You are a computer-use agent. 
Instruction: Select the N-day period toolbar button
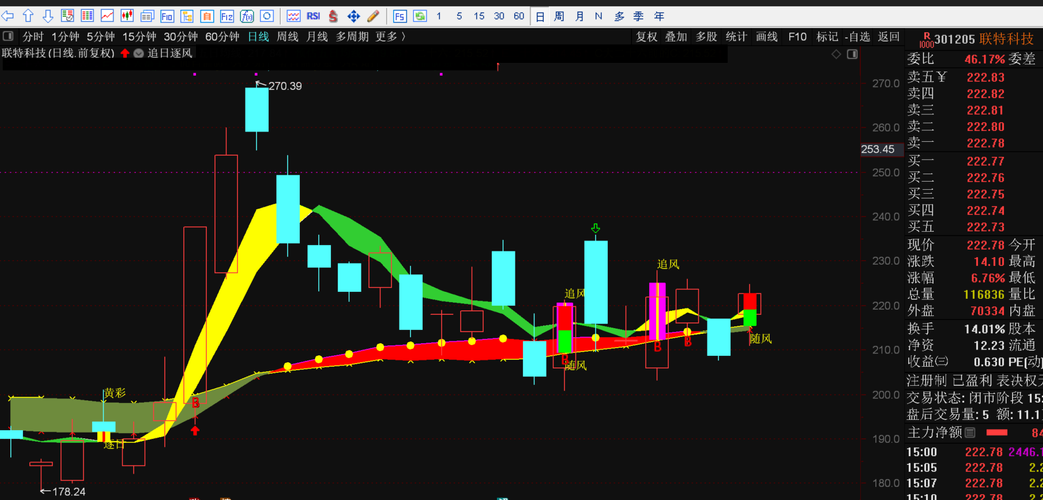click(x=599, y=16)
